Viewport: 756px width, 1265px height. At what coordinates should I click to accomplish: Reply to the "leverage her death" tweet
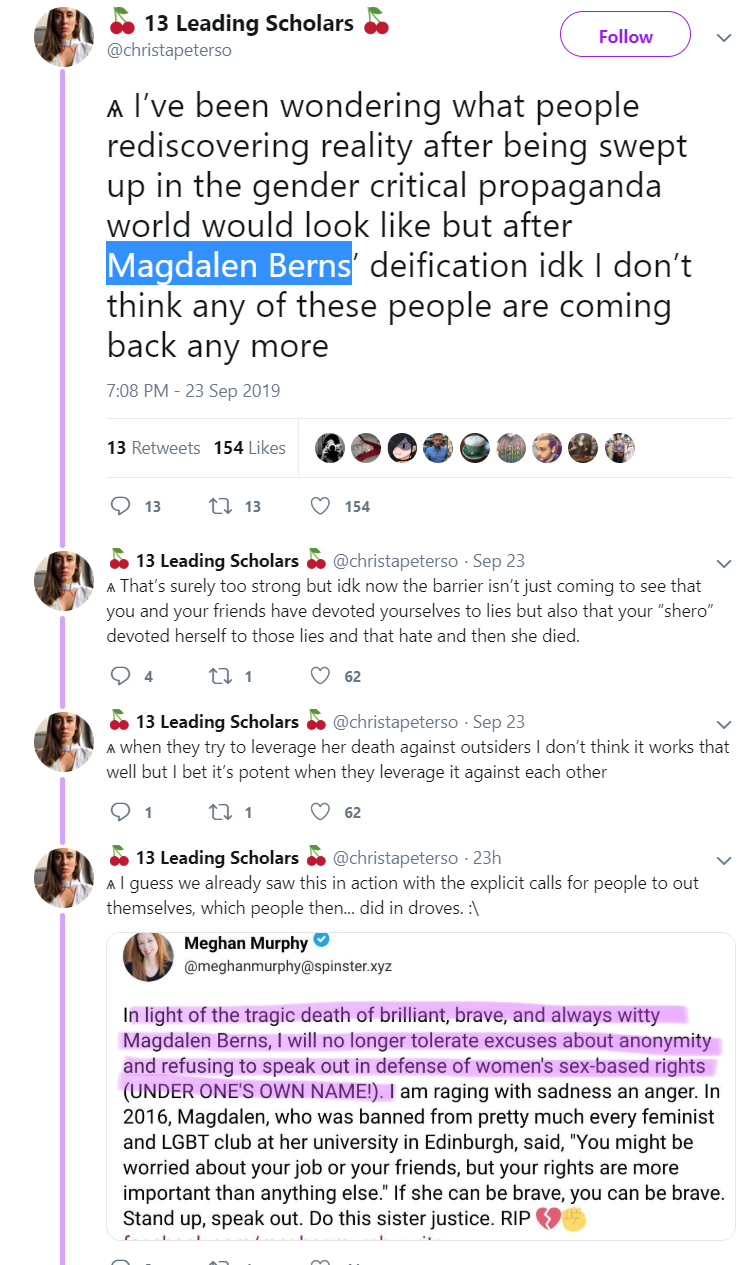(120, 812)
